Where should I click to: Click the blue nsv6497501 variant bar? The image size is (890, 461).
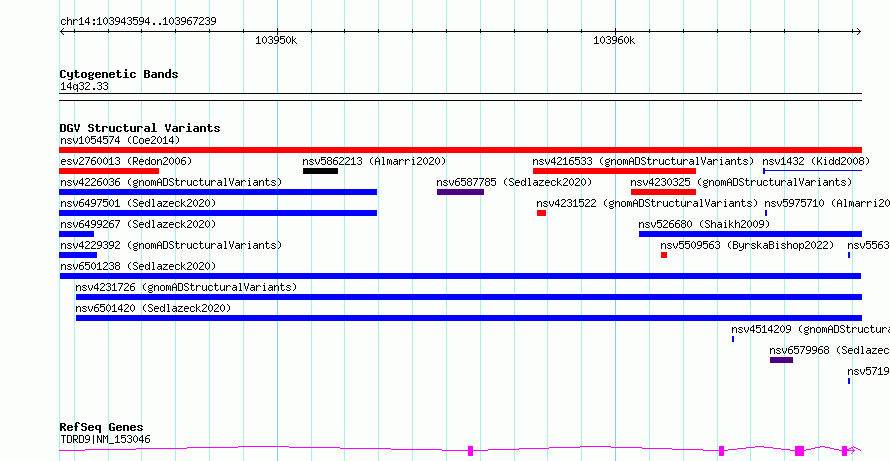[218, 213]
